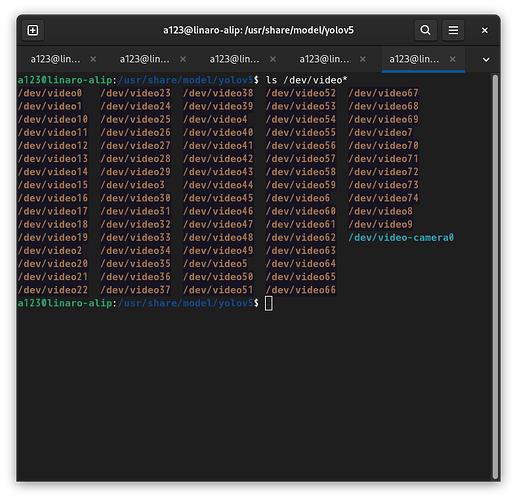Click the /dev/video52 entry

pos(301,93)
